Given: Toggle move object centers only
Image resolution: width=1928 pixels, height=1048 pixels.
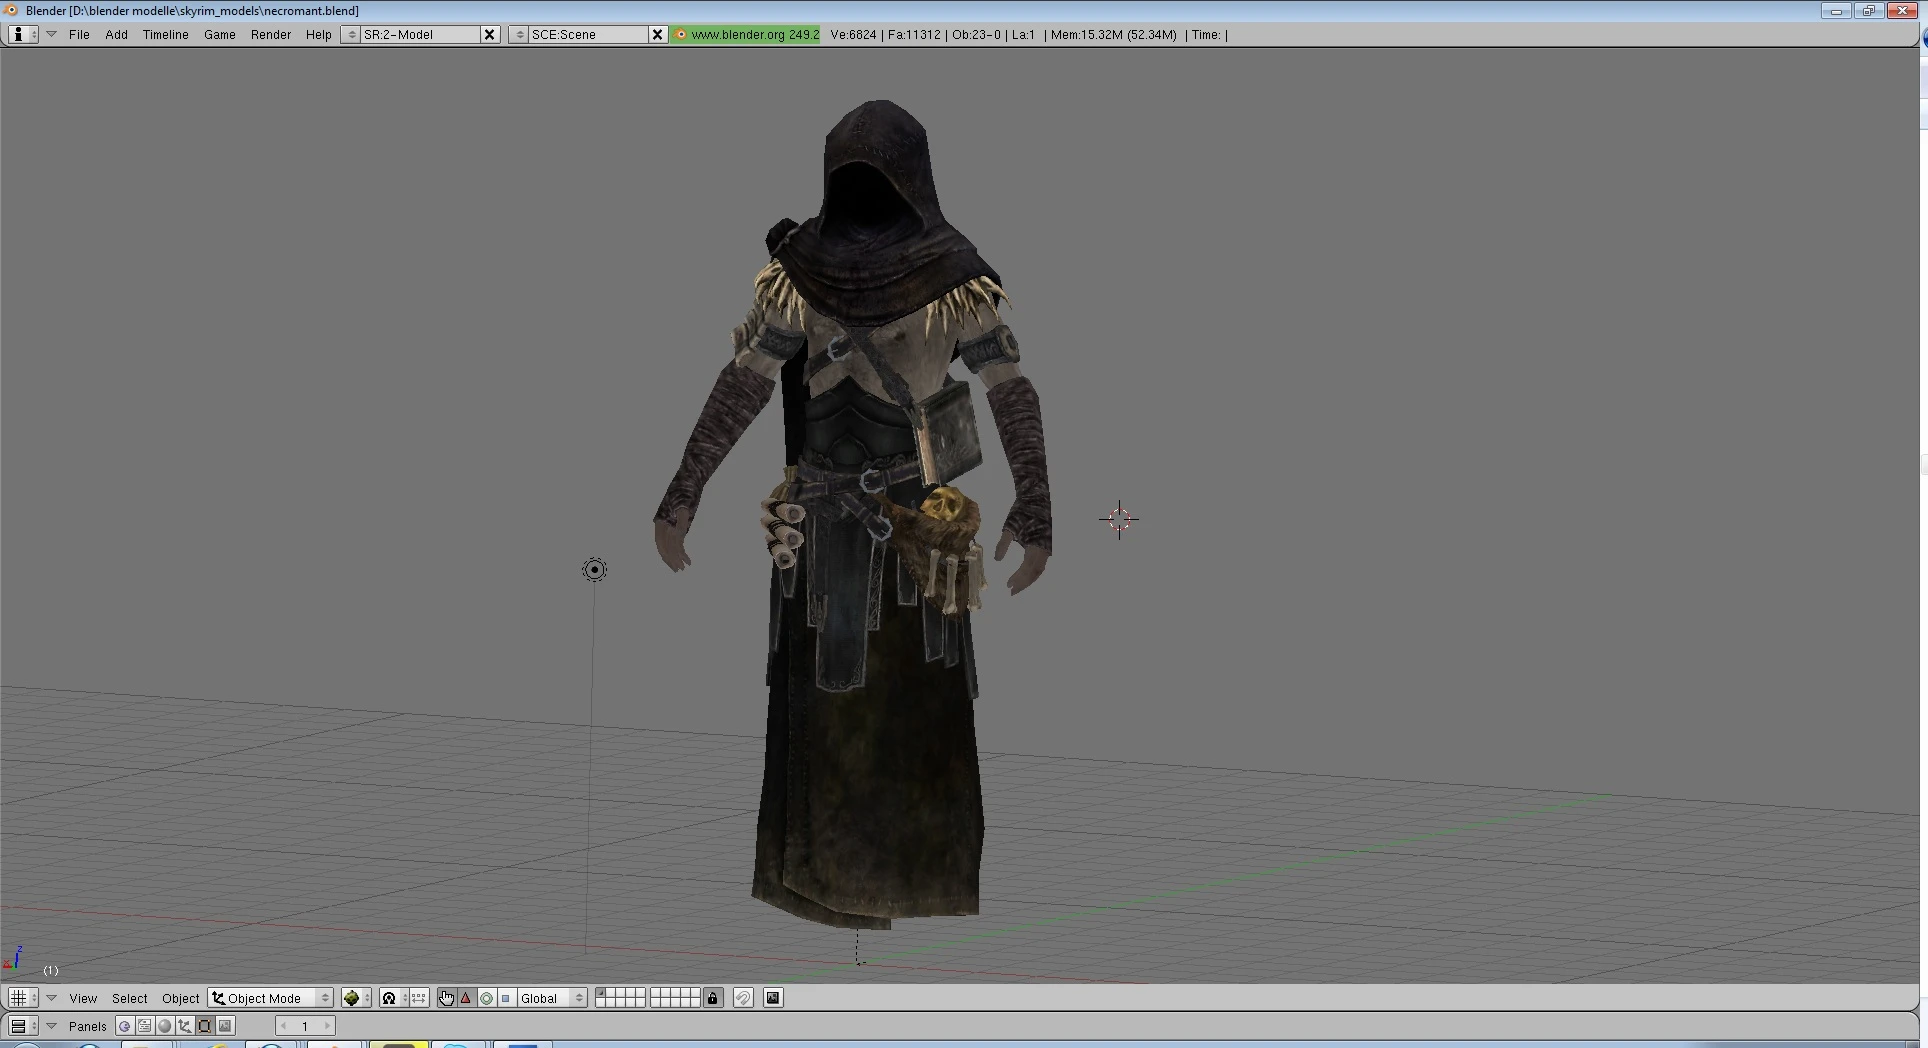Looking at the screenshot, I should pos(419,998).
